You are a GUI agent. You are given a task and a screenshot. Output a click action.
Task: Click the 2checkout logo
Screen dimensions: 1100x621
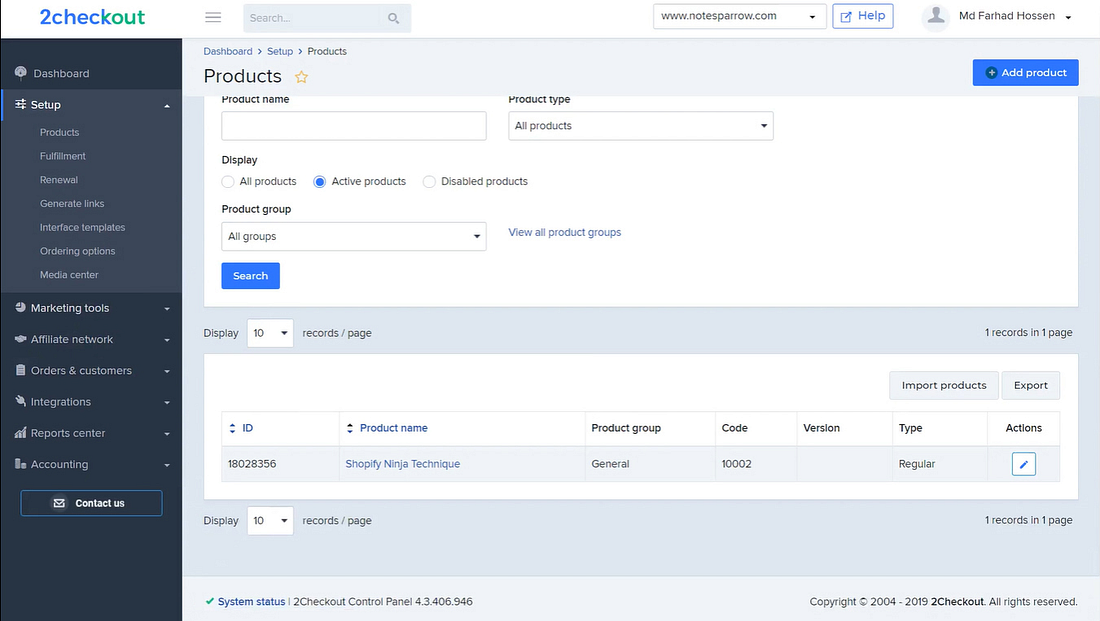[92, 17]
